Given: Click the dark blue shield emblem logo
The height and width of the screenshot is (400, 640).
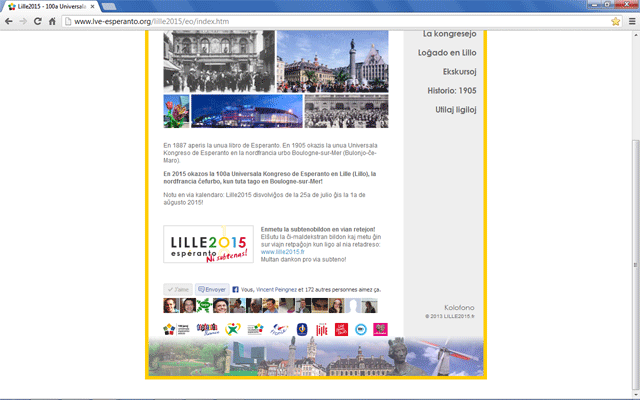Looking at the screenshot, I should pos(302,329).
